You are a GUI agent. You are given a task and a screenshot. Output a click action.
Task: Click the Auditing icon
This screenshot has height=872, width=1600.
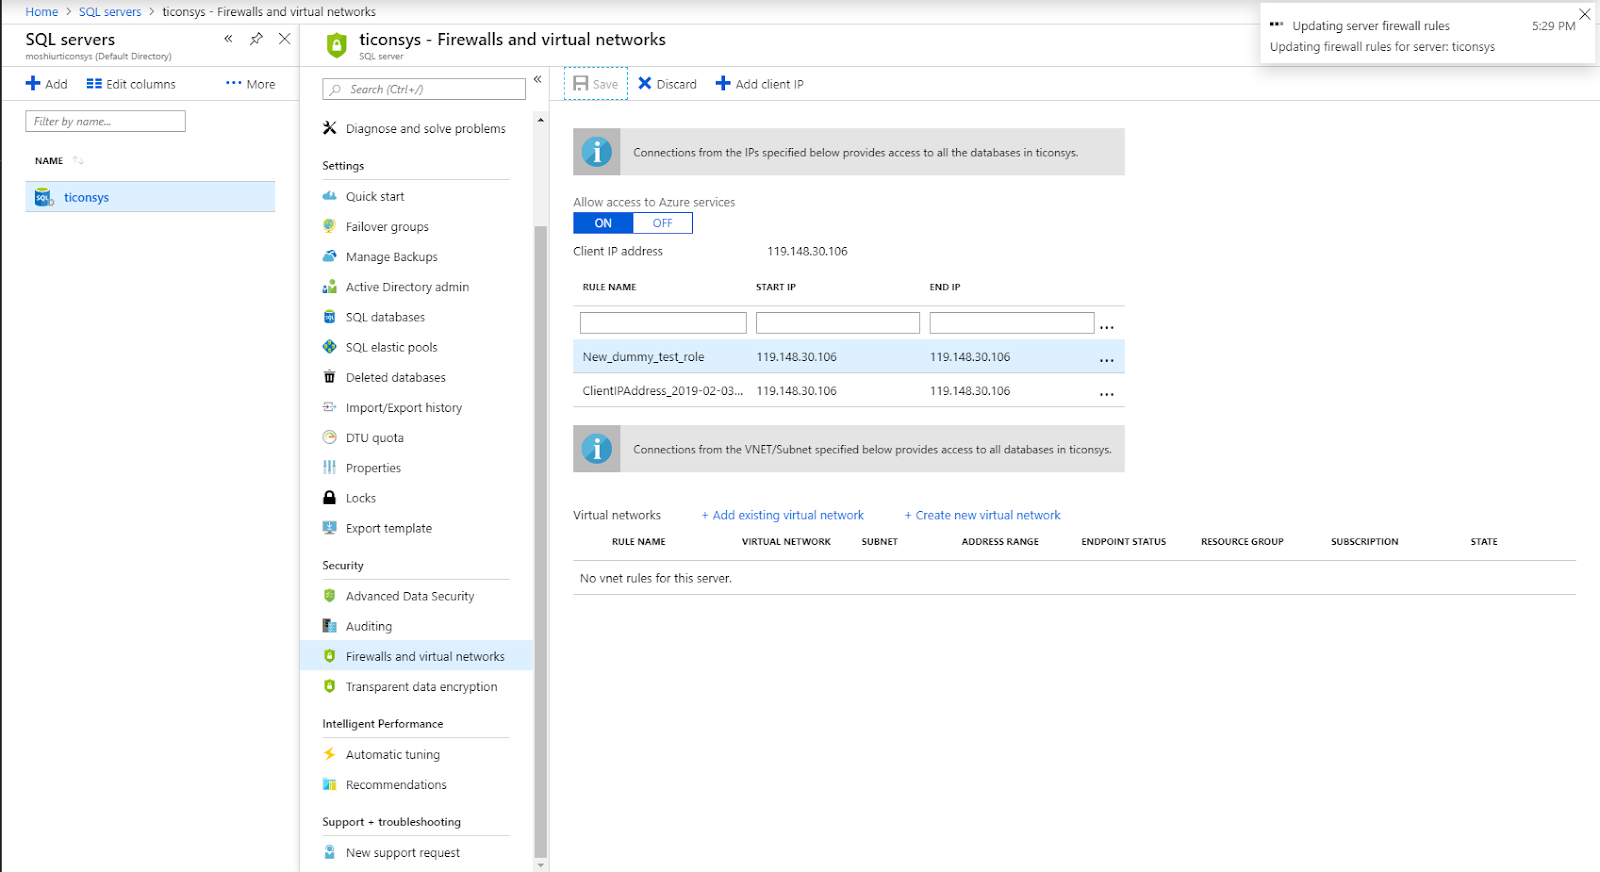329,626
